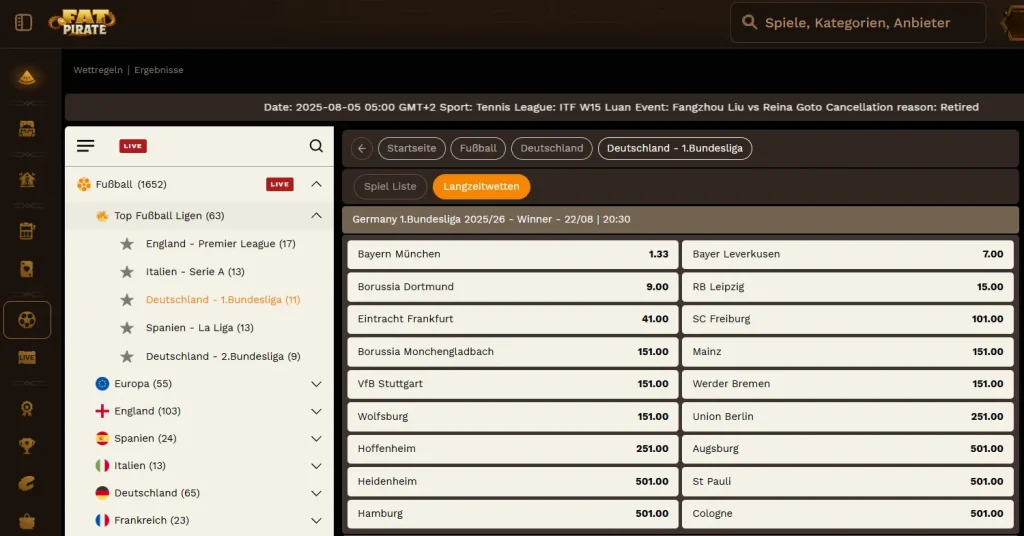This screenshot has height=536, width=1024.
Task: Open Italien - Serie A (13)
Action: tap(195, 272)
